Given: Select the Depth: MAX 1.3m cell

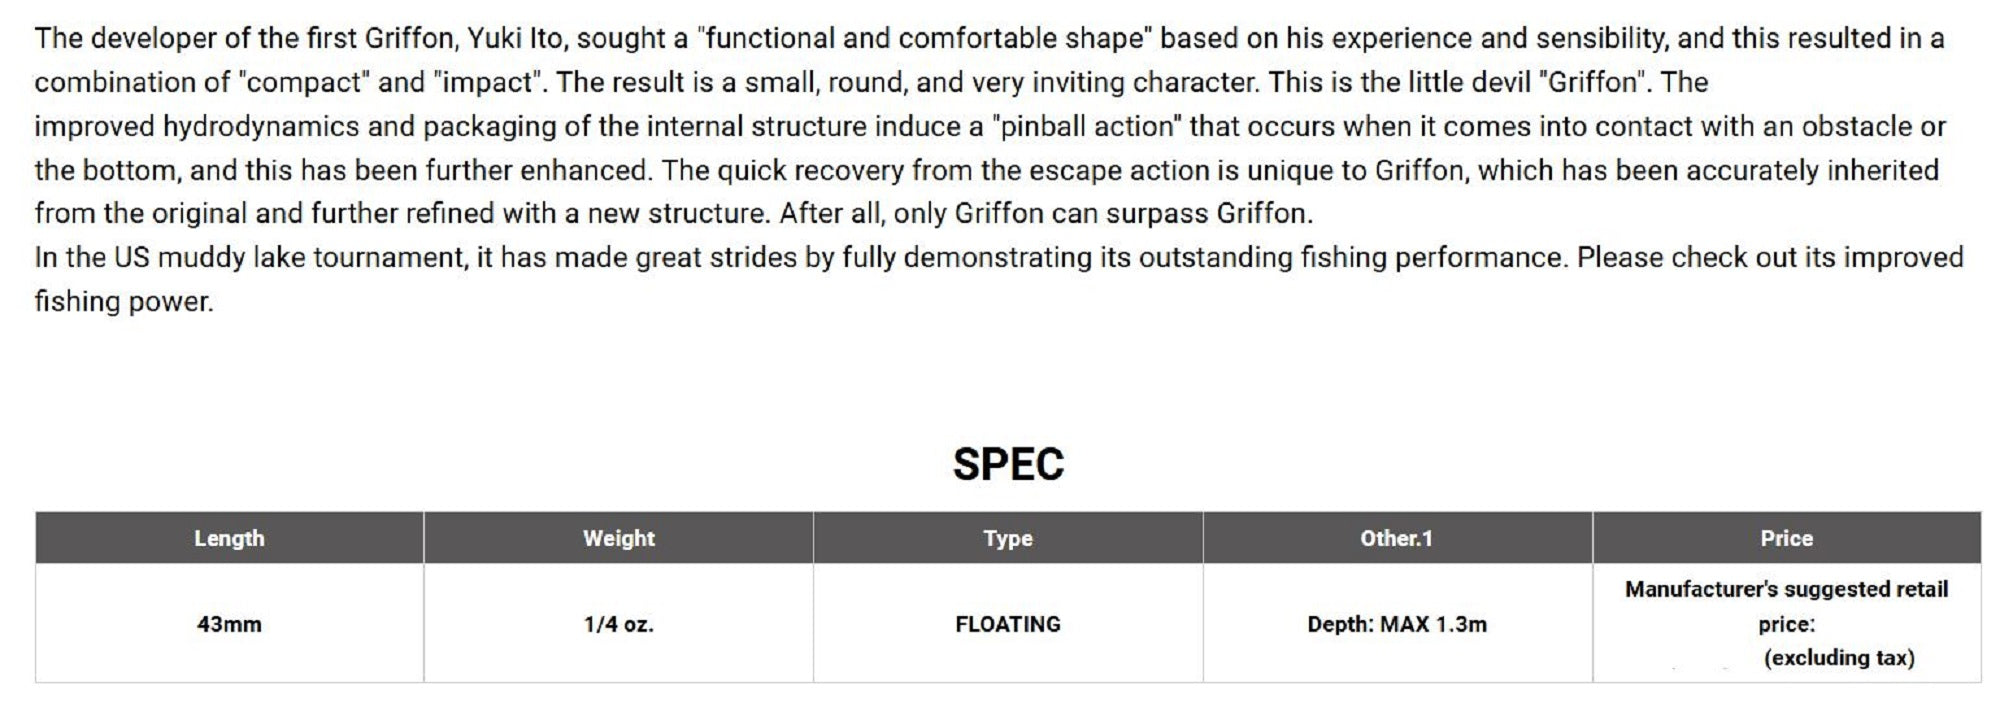Looking at the screenshot, I should [x=1396, y=624].
